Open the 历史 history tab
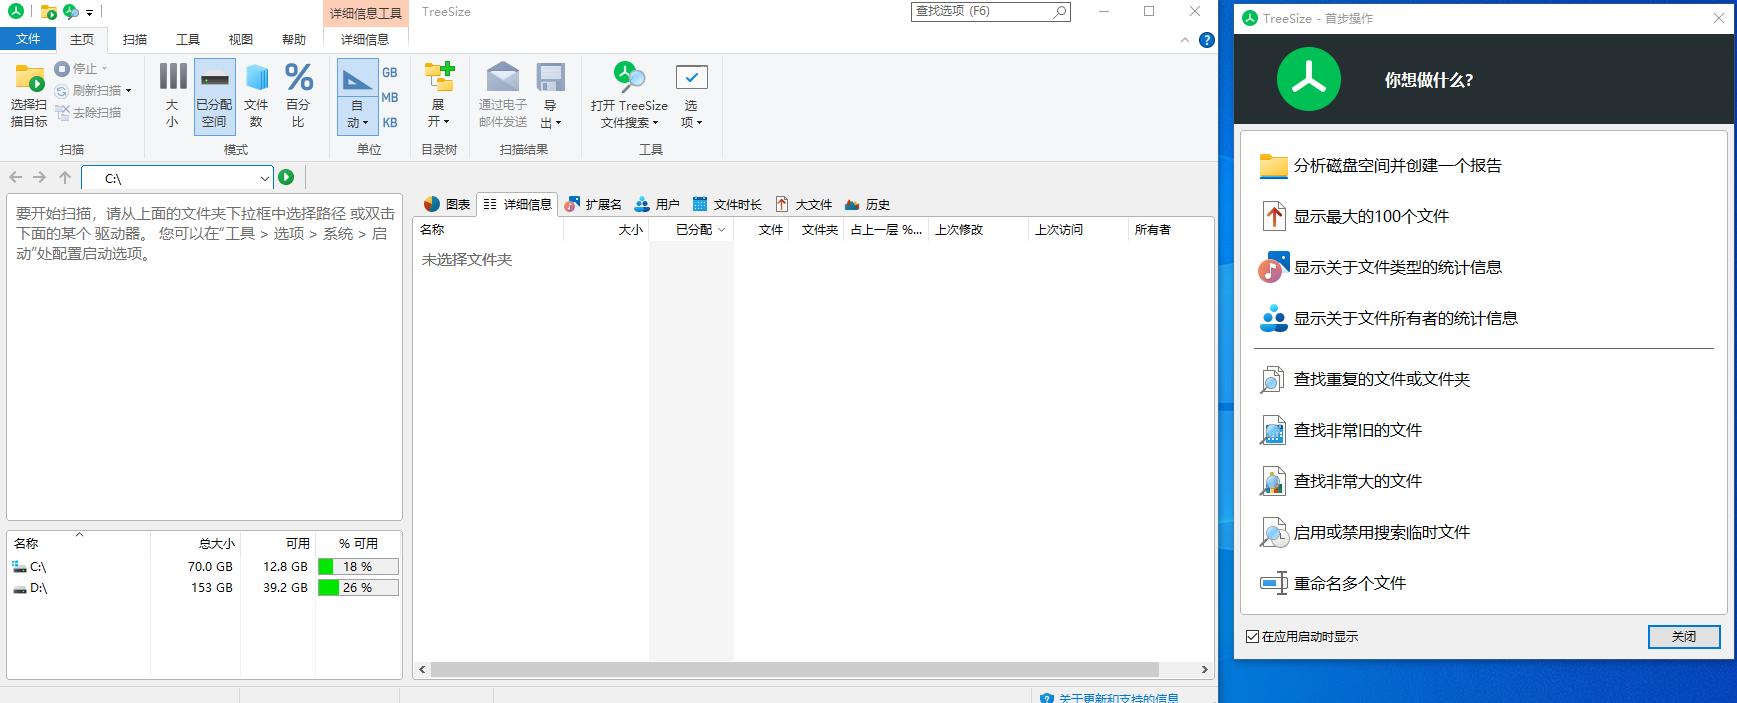This screenshot has width=1737, height=703. 867,204
